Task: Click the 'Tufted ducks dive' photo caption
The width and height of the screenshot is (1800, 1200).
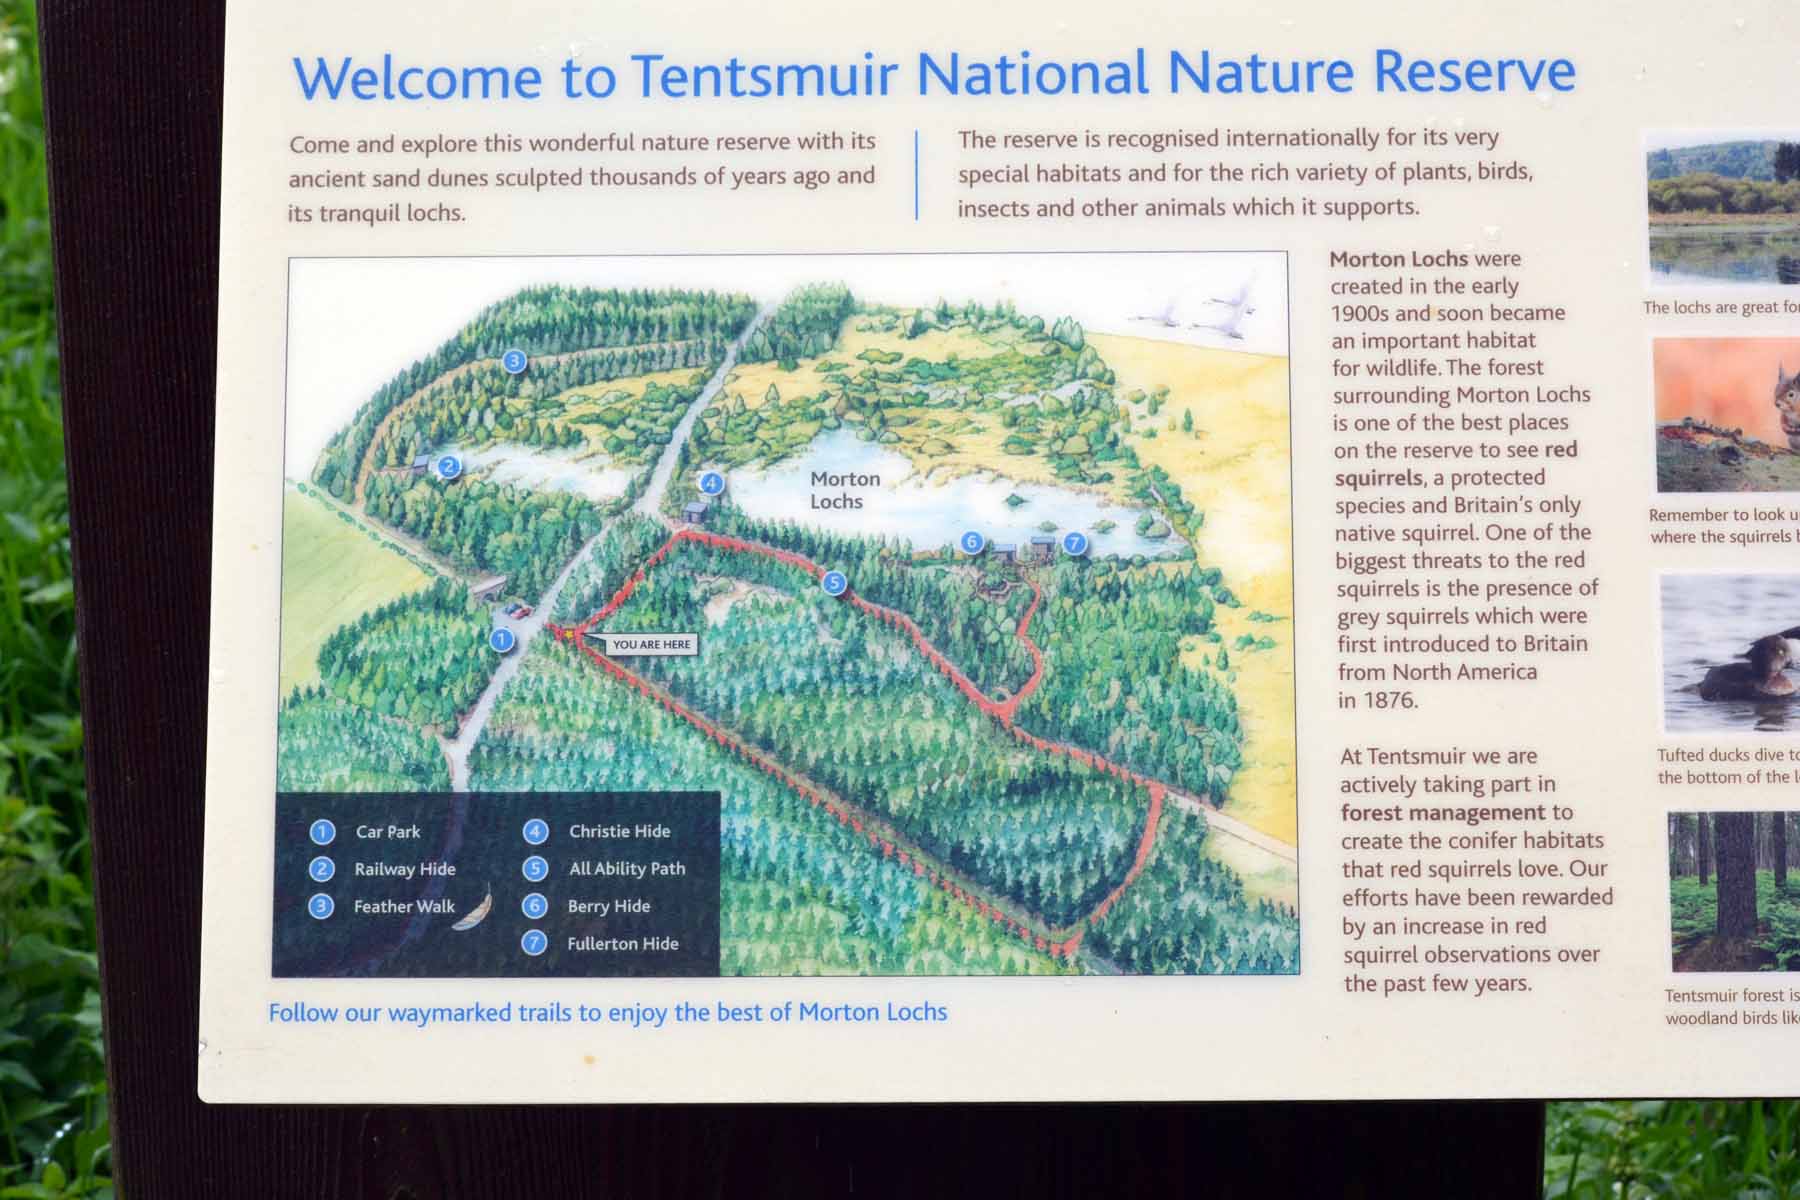Action: [1729, 766]
